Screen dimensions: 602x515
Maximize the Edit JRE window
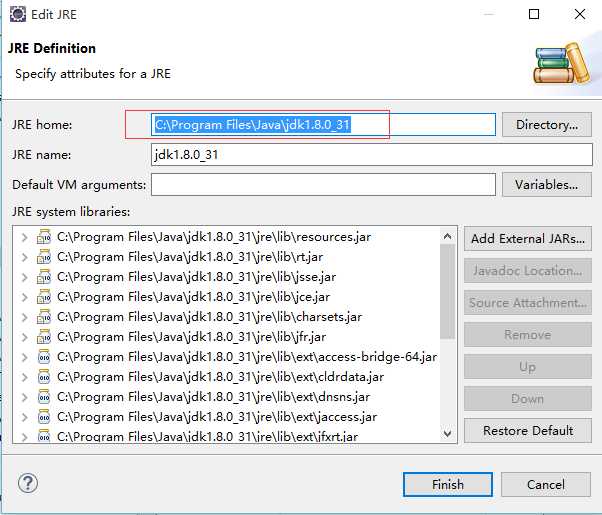[x=534, y=14]
